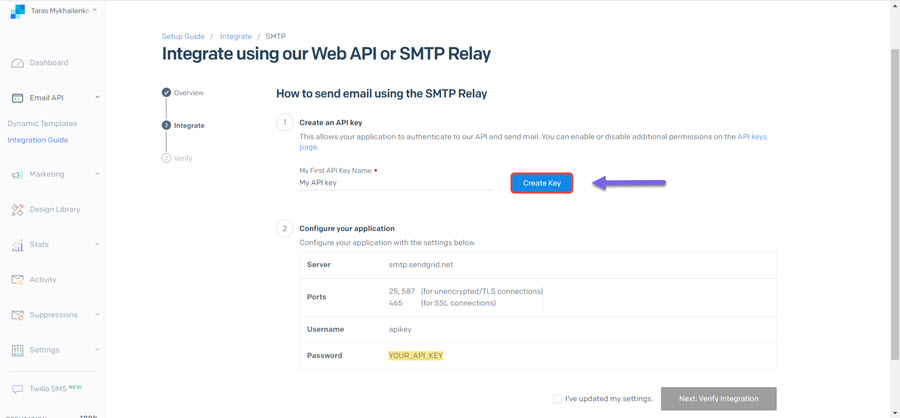The height and width of the screenshot is (418, 900).
Task: Select the smtp.sendgrid.net server value
Action: tap(421, 265)
